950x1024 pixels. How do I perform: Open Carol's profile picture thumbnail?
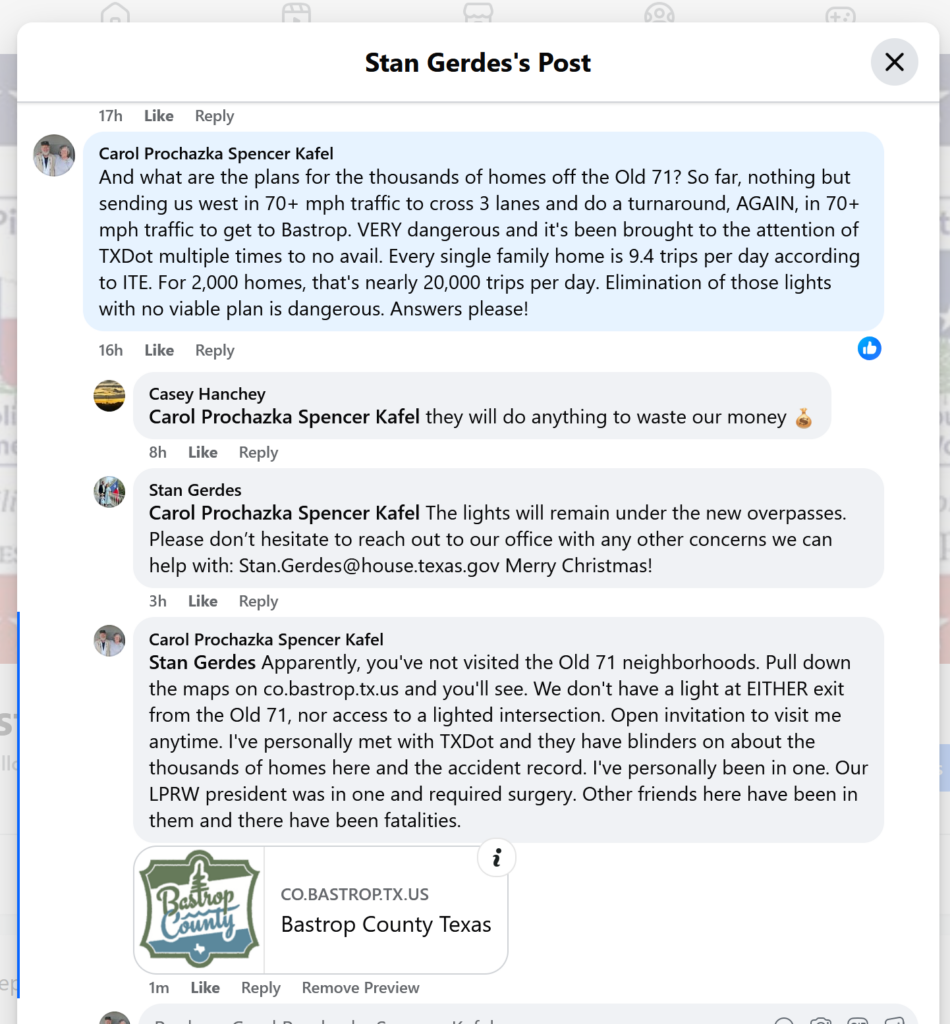(54, 156)
